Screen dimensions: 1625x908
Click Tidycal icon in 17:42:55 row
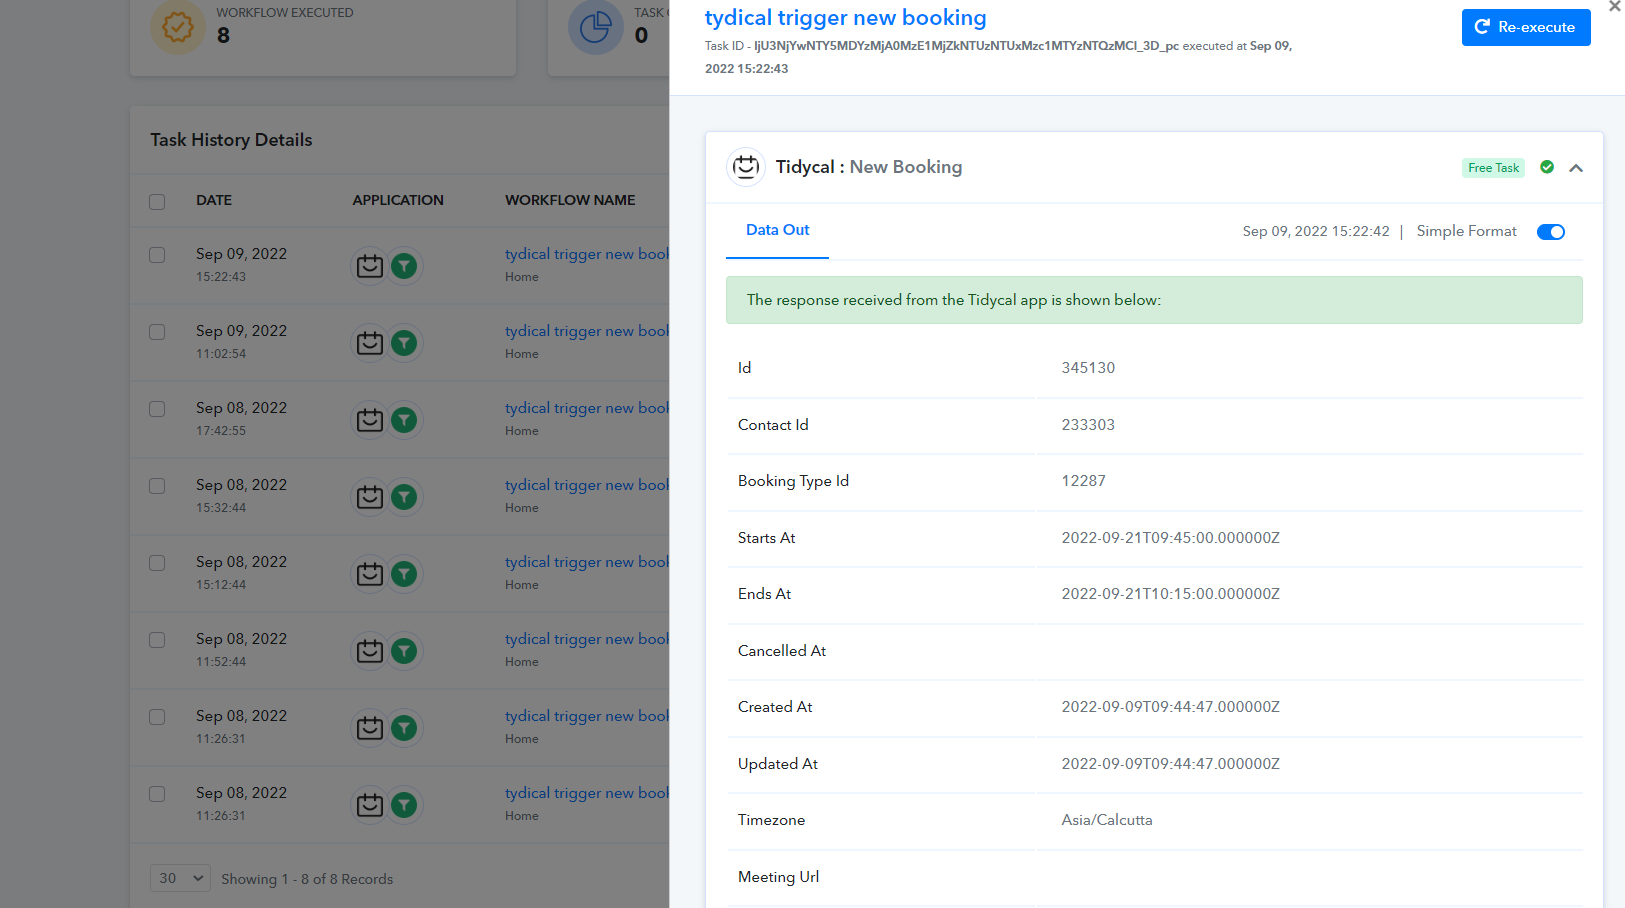tap(370, 420)
